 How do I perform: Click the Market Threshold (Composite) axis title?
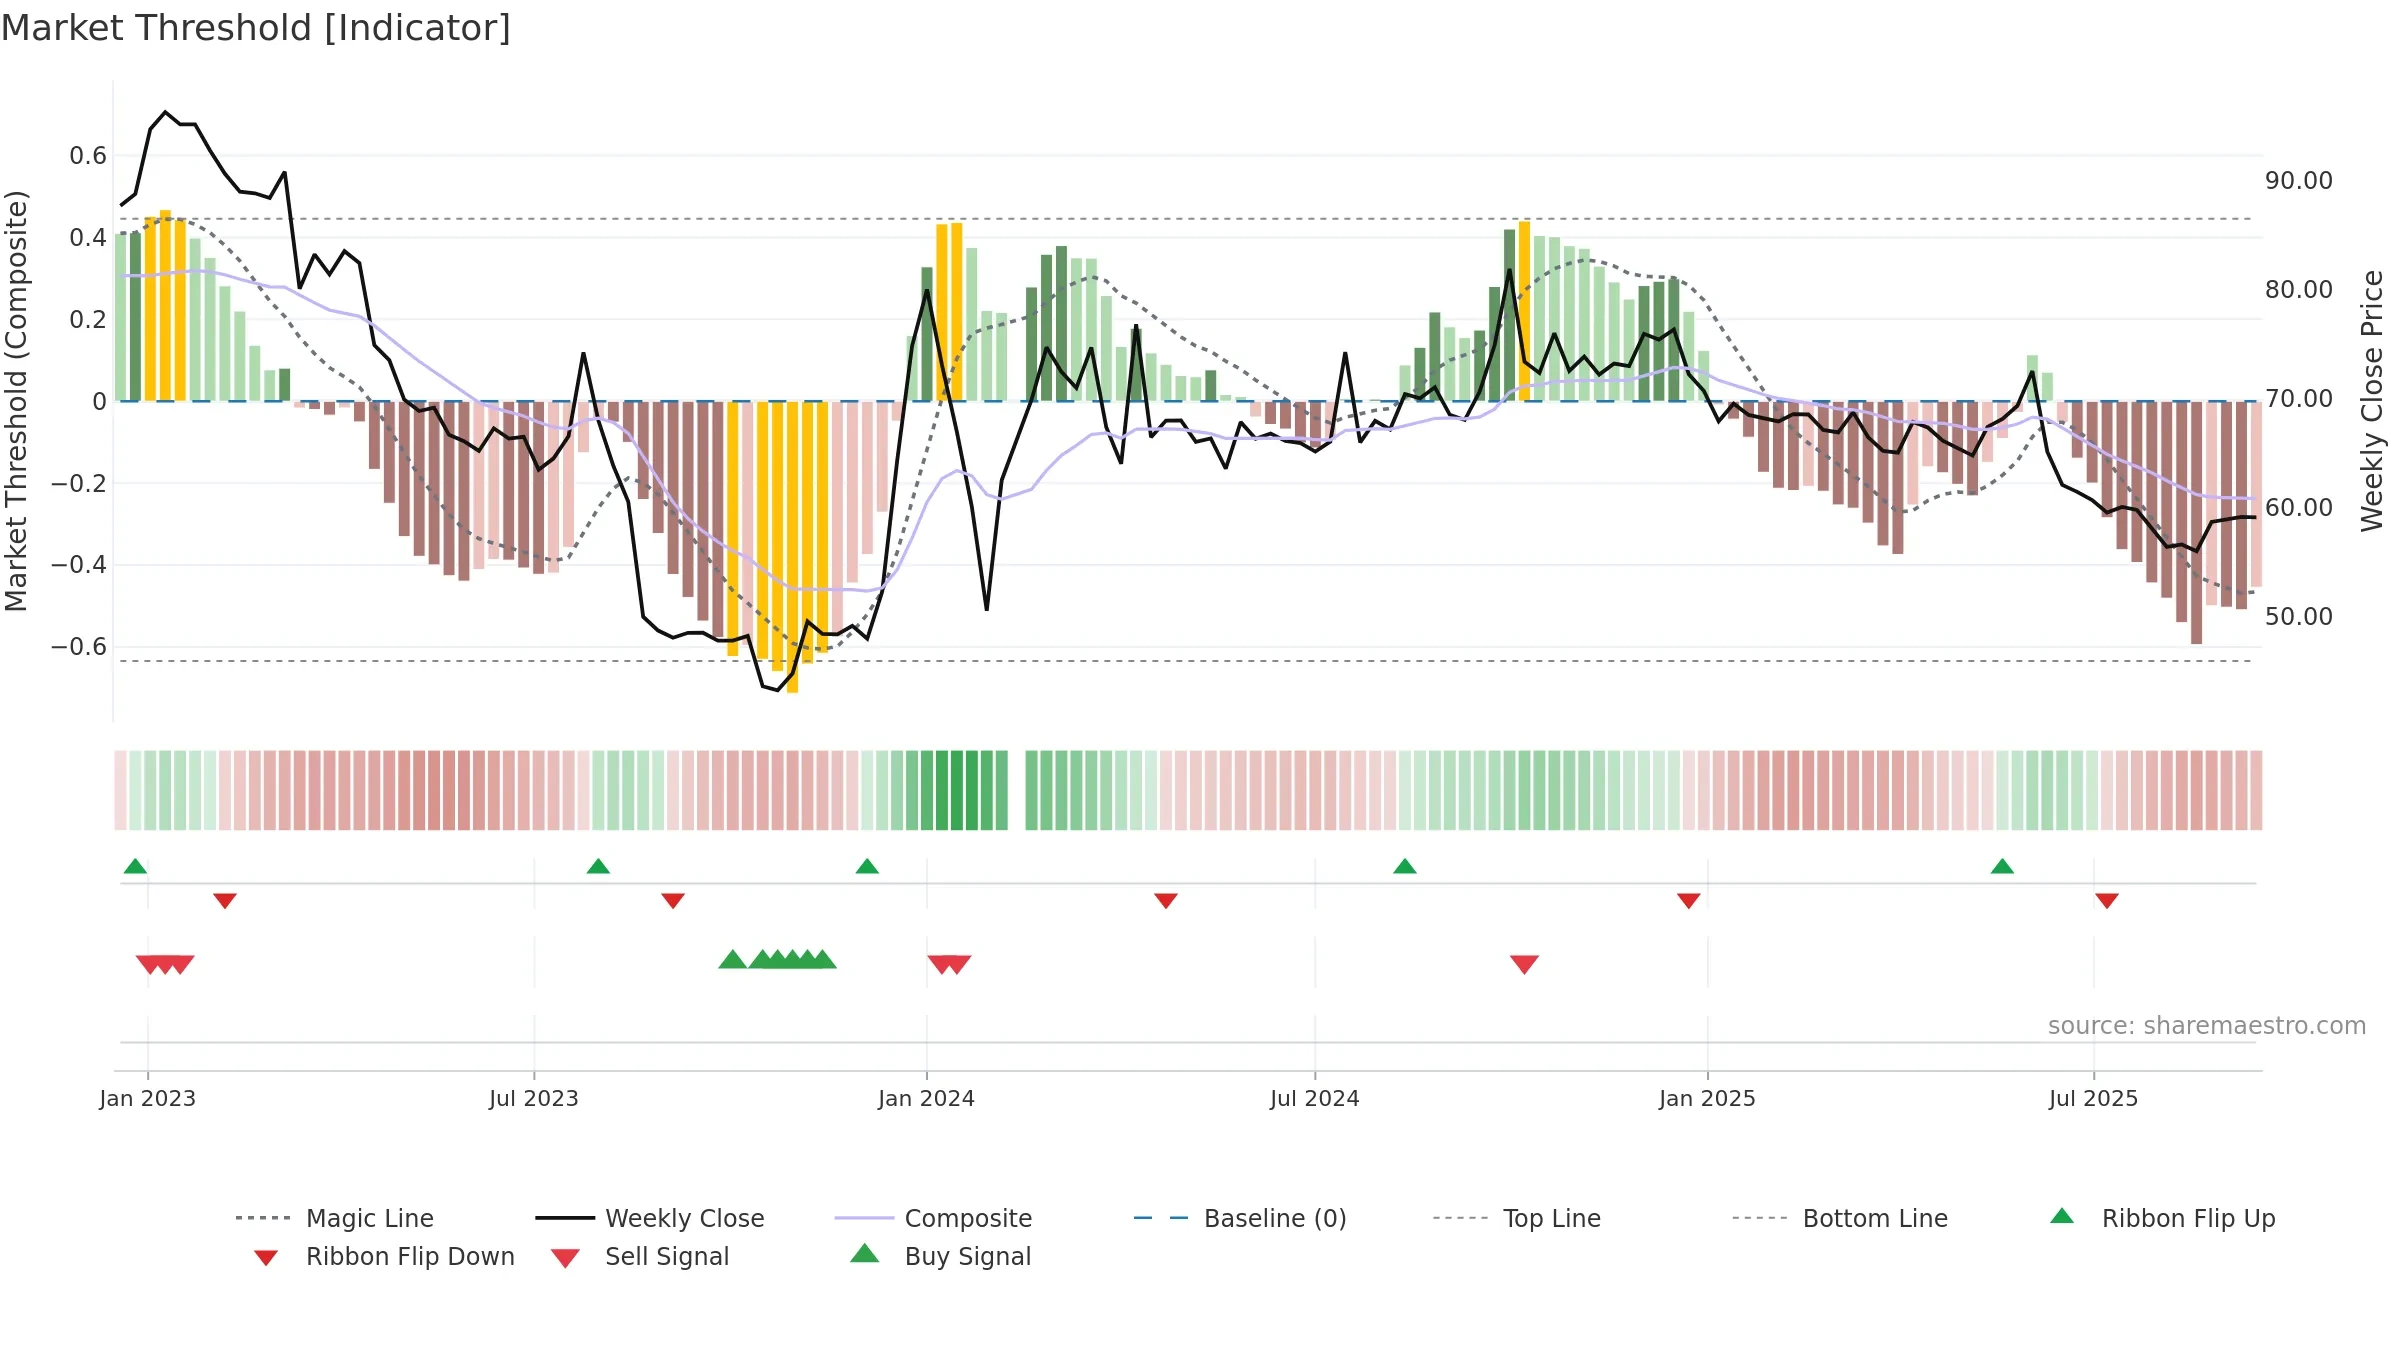tap(16, 401)
